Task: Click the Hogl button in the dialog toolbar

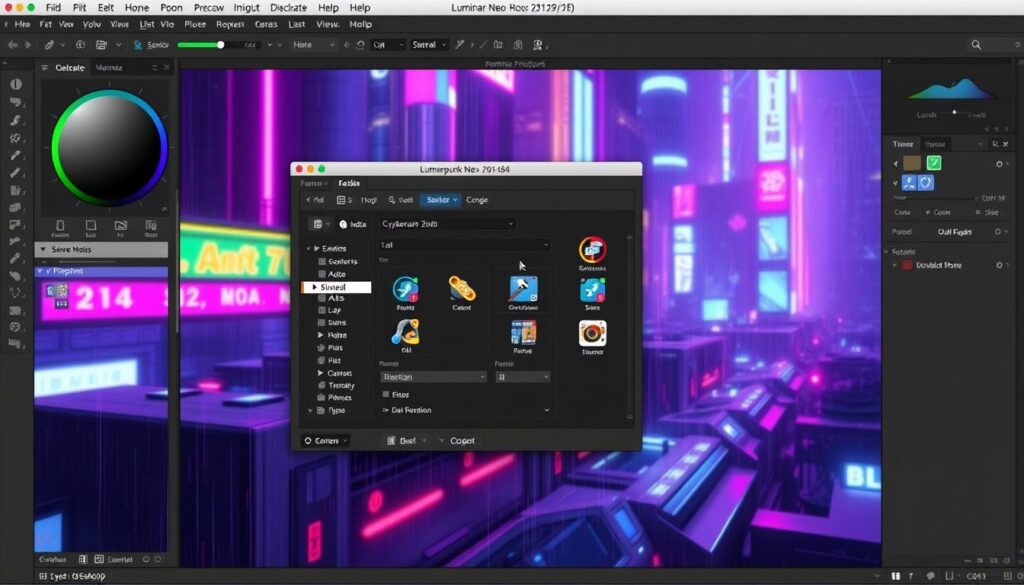Action: [369, 200]
